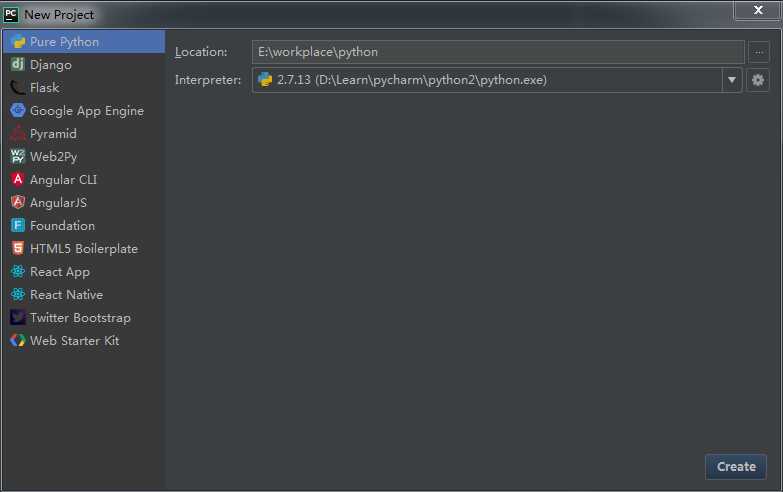Expand the interpreter dropdown arrow

pyautogui.click(x=732, y=80)
